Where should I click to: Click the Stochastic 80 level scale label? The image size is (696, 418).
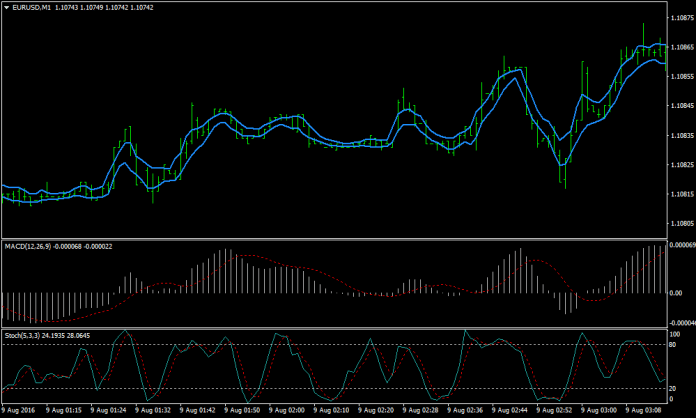click(674, 345)
